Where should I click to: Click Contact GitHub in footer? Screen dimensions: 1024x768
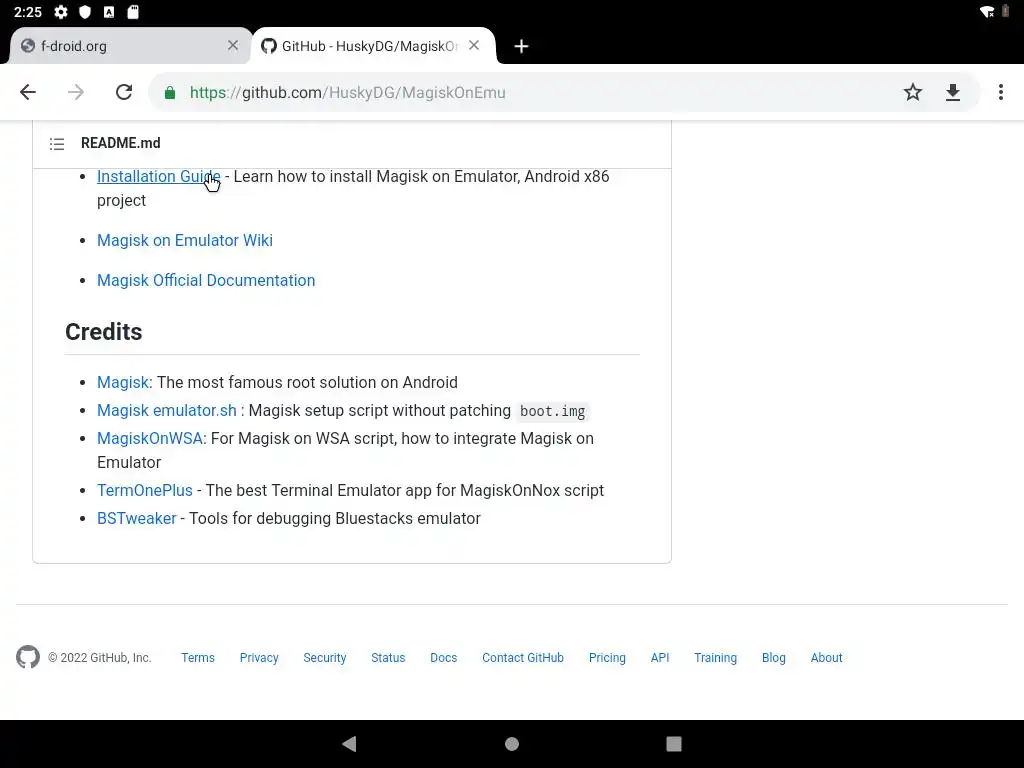(x=522, y=658)
